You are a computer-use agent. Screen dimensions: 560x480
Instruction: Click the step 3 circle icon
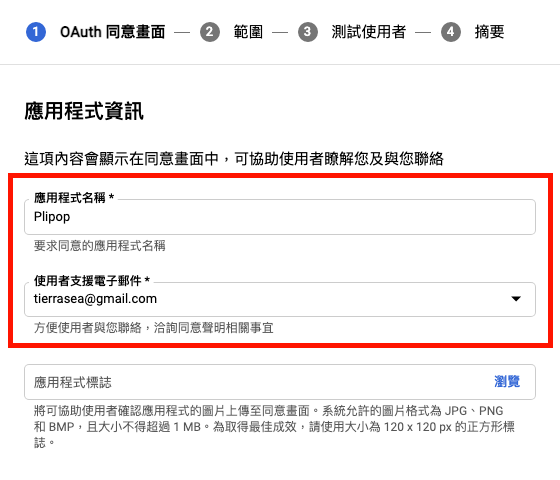(x=308, y=32)
